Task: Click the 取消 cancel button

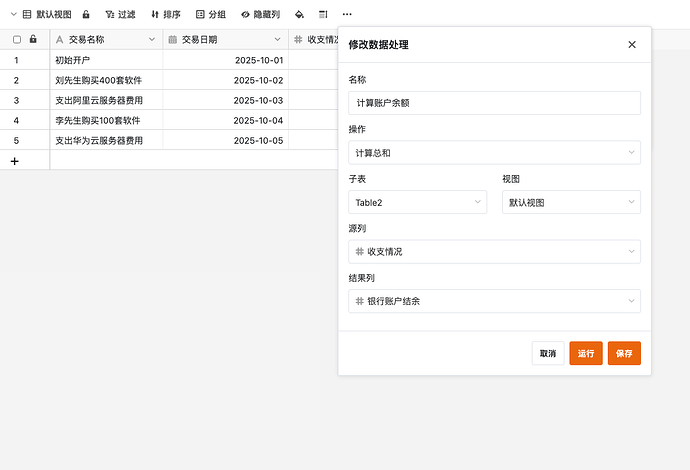Action: click(548, 353)
